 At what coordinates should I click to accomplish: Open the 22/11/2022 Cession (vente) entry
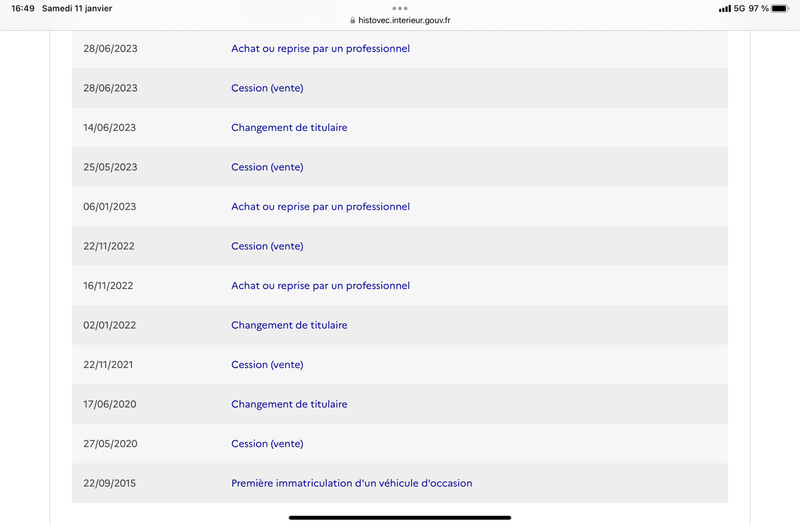point(267,246)
